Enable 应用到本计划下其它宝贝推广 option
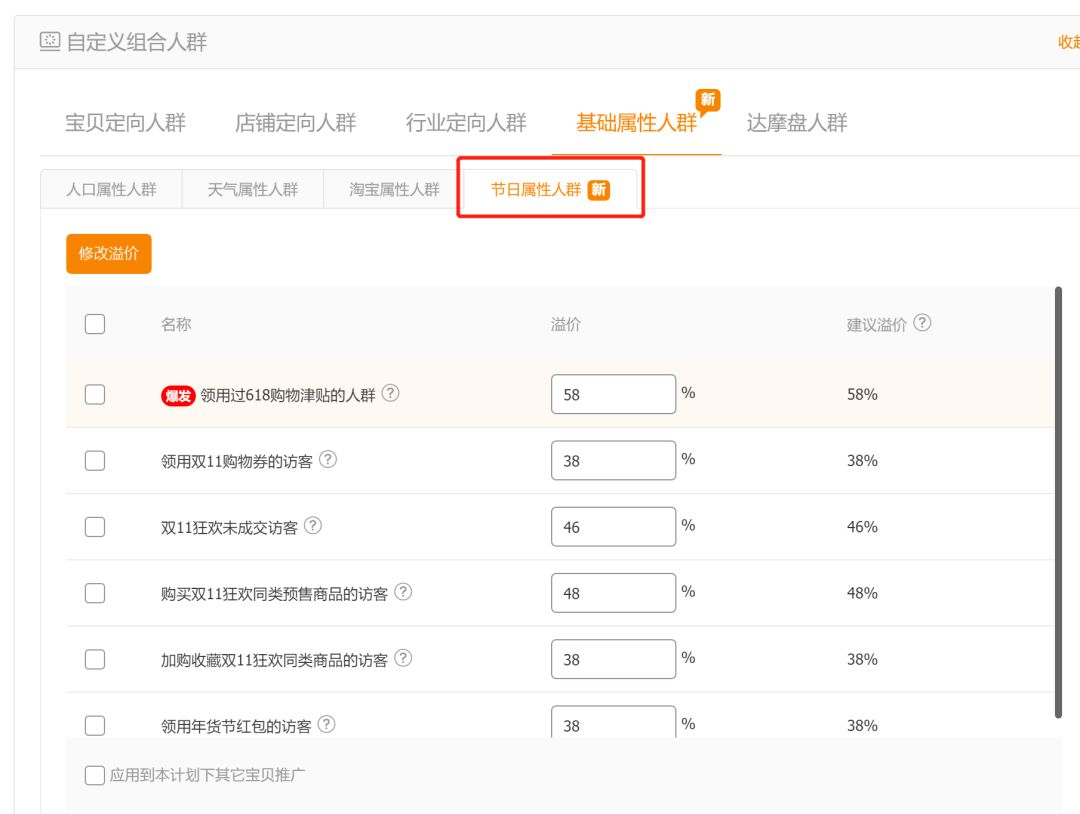 [x=95, y=773]
